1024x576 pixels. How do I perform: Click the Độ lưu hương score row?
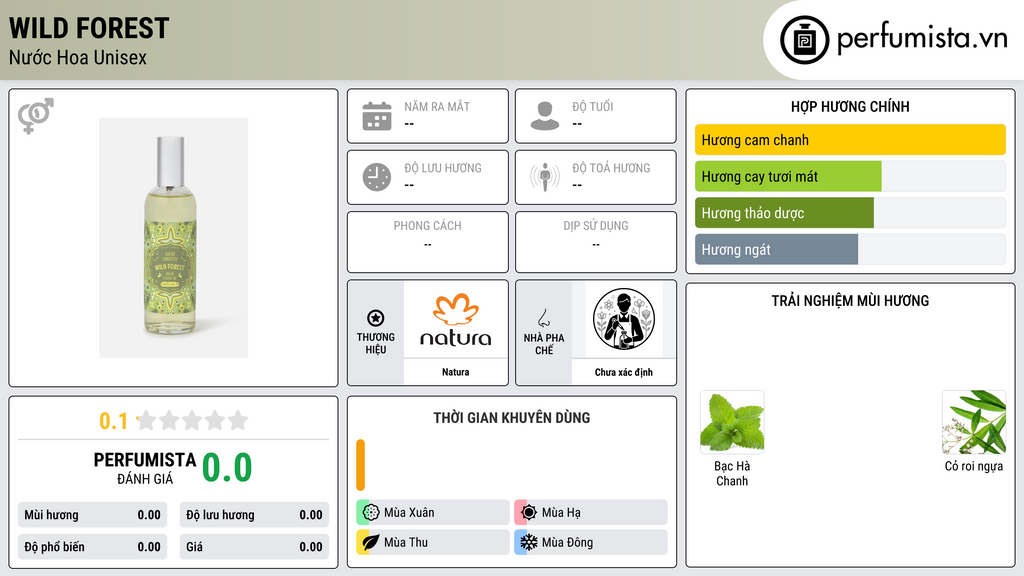tap(254, 515)
